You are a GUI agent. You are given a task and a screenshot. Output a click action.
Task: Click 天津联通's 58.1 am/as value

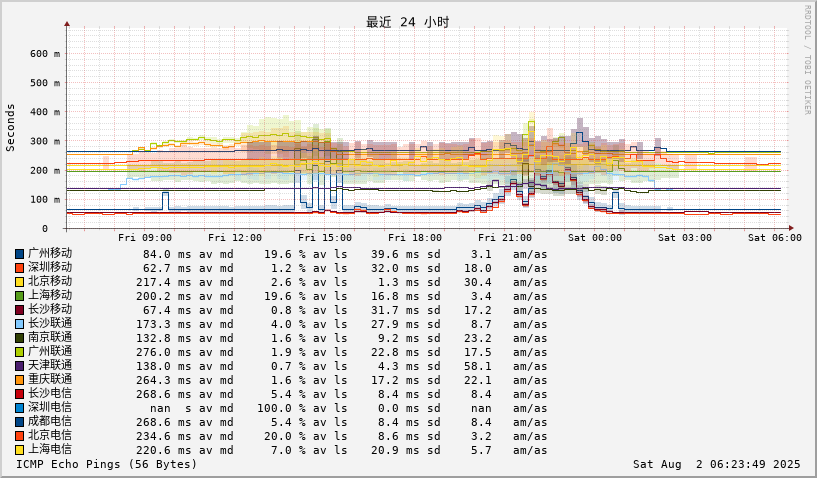pos(478,366)
